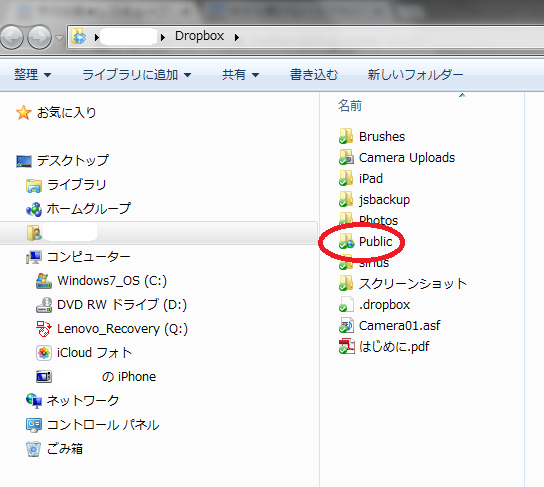Click the デスクトップ monitor icon
The image size is (544, 487).
24,161
